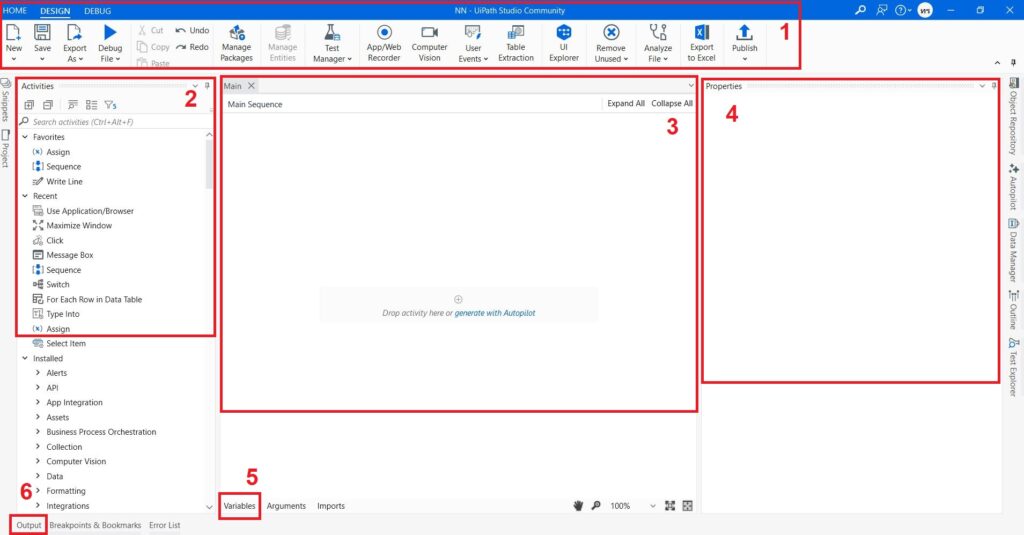Collapse the Favorites section

pyautogui.click(x=24, y=137)
